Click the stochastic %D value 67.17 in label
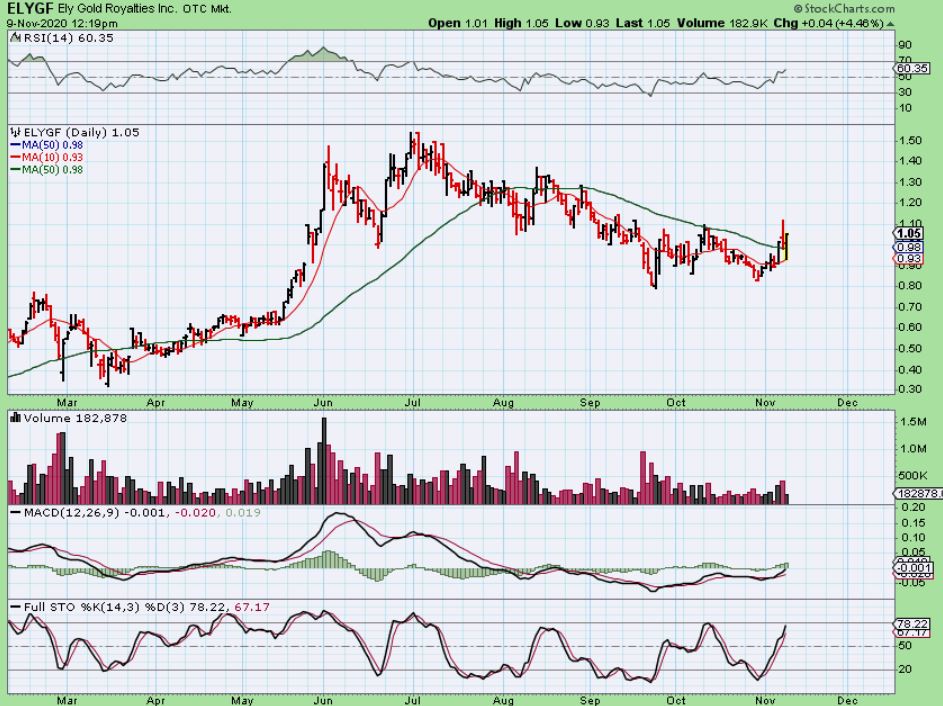Viewport: 943px width, 706px height. (x=252, y=607)
